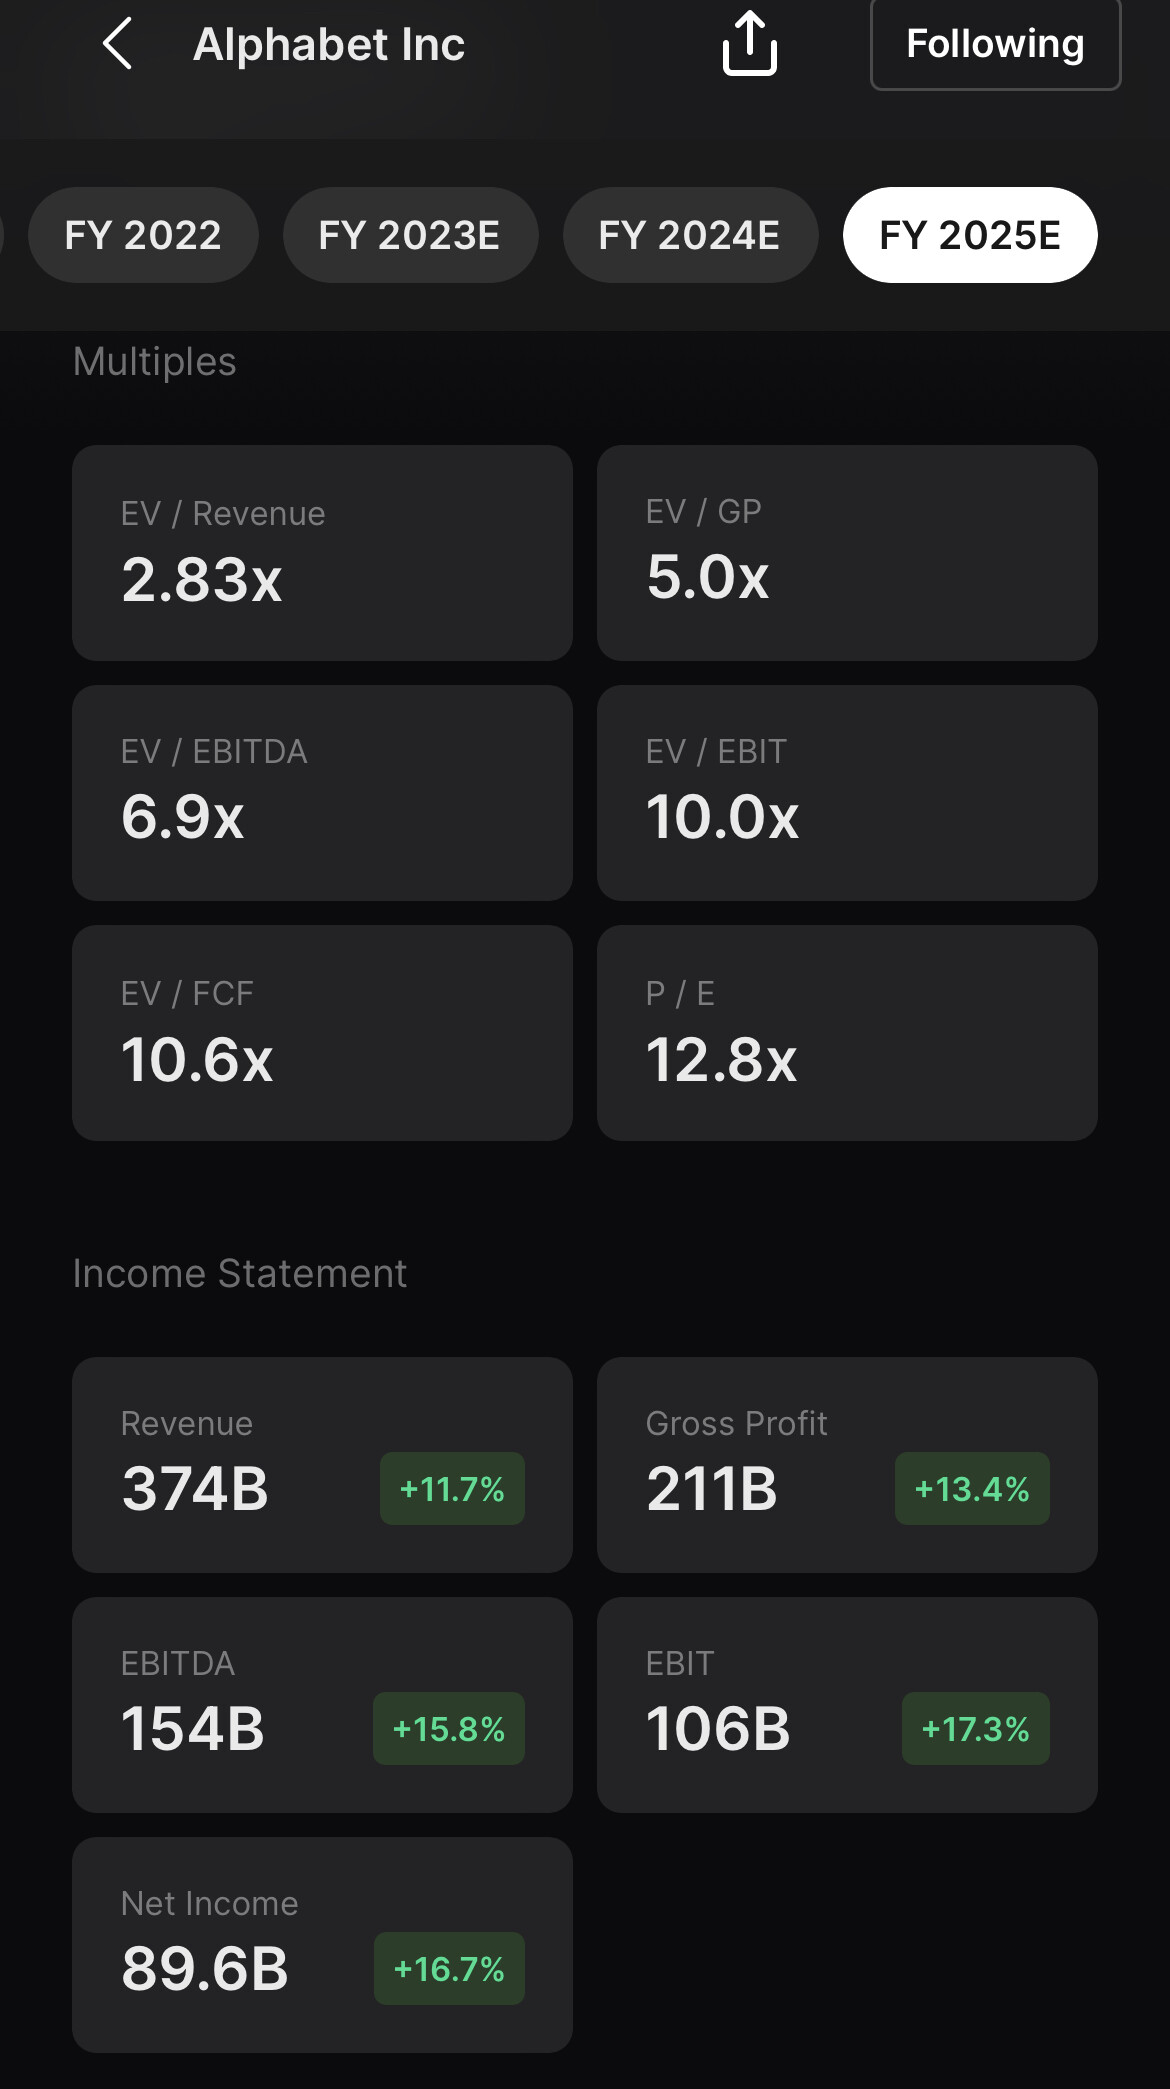Toggle the Following button
The width and height of the screenshot is (1170, 2089).
pos(995,44)
